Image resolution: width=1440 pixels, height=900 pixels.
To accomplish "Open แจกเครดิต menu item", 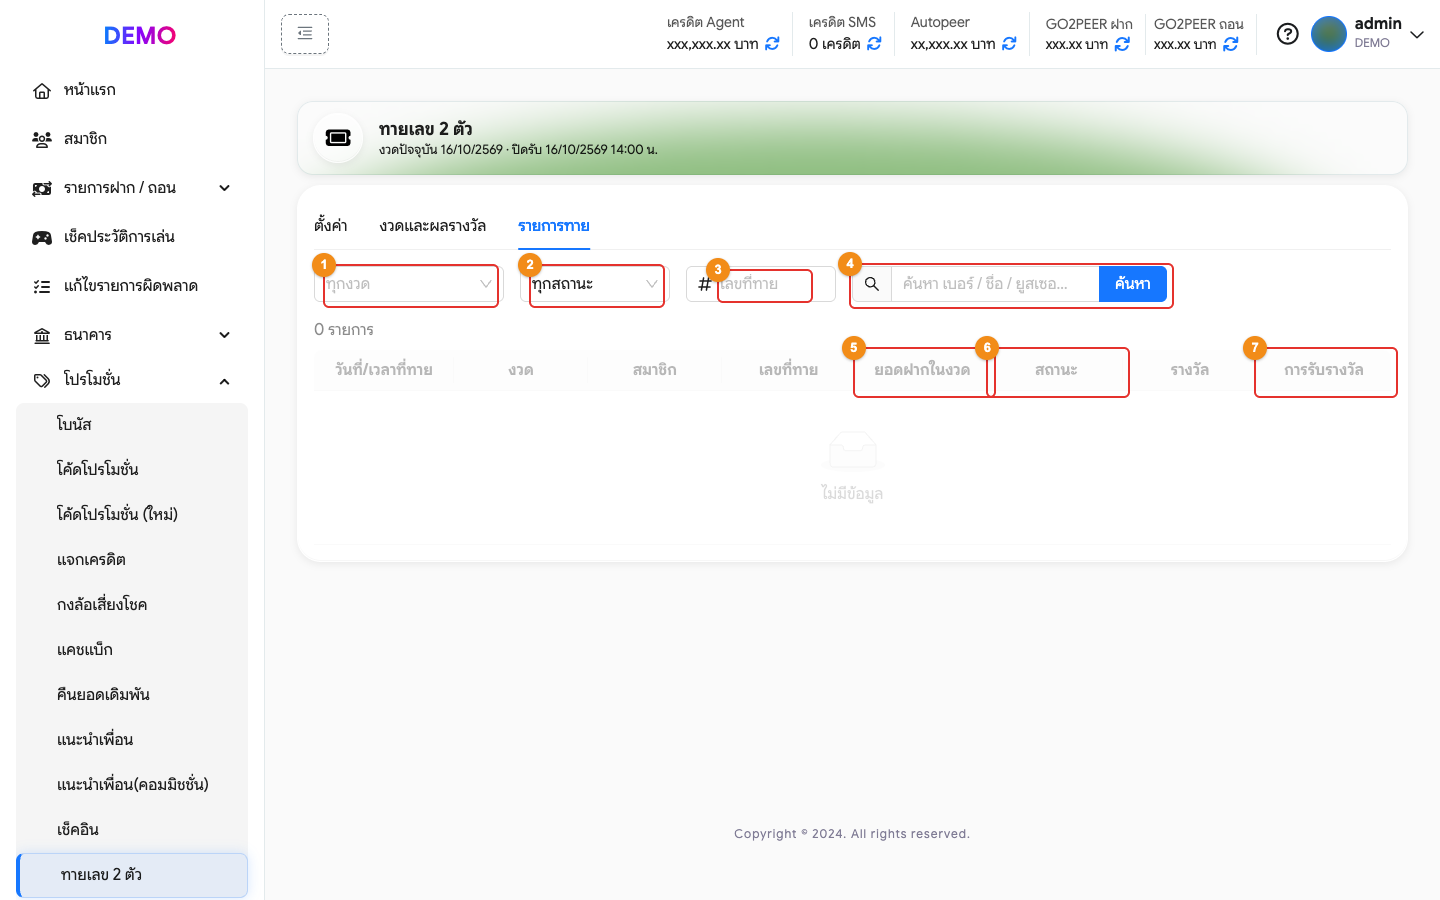I will 132,559.
